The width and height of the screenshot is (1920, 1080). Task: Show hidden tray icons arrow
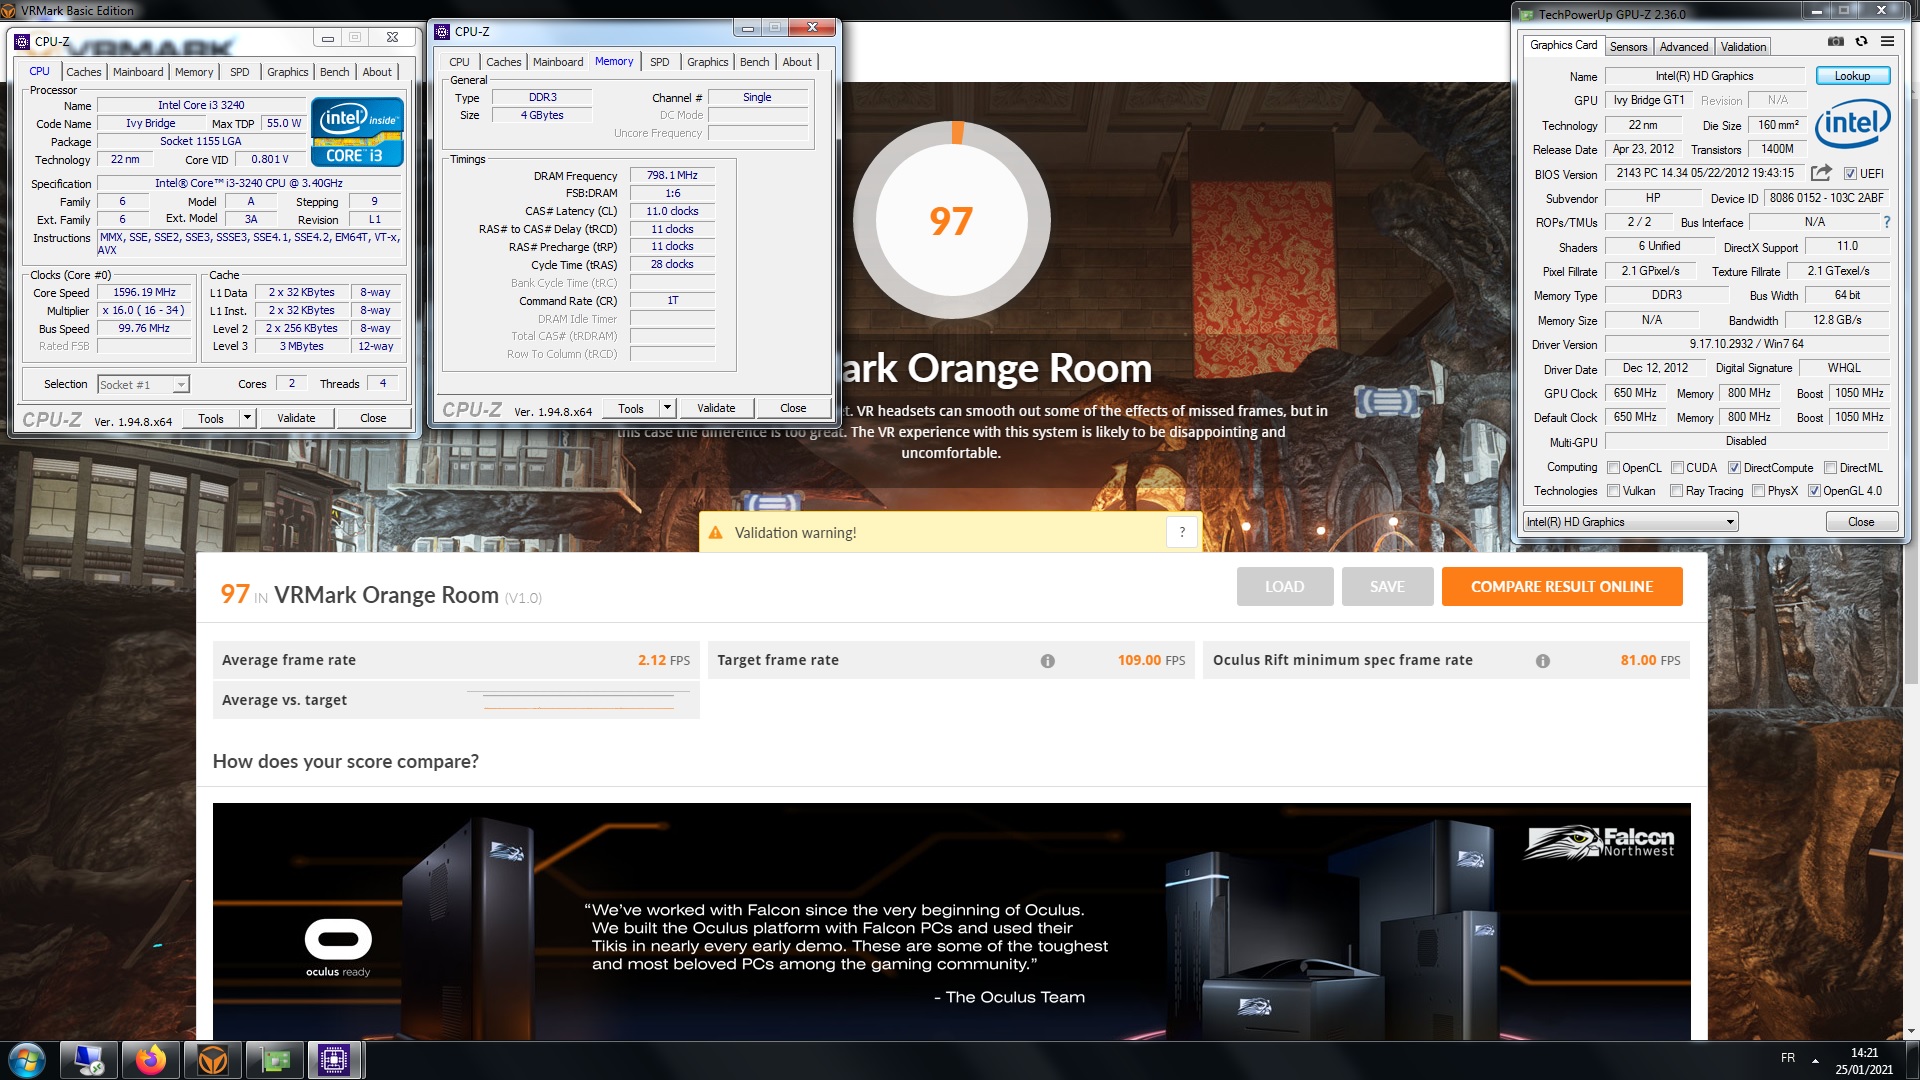[1815, 1060]
